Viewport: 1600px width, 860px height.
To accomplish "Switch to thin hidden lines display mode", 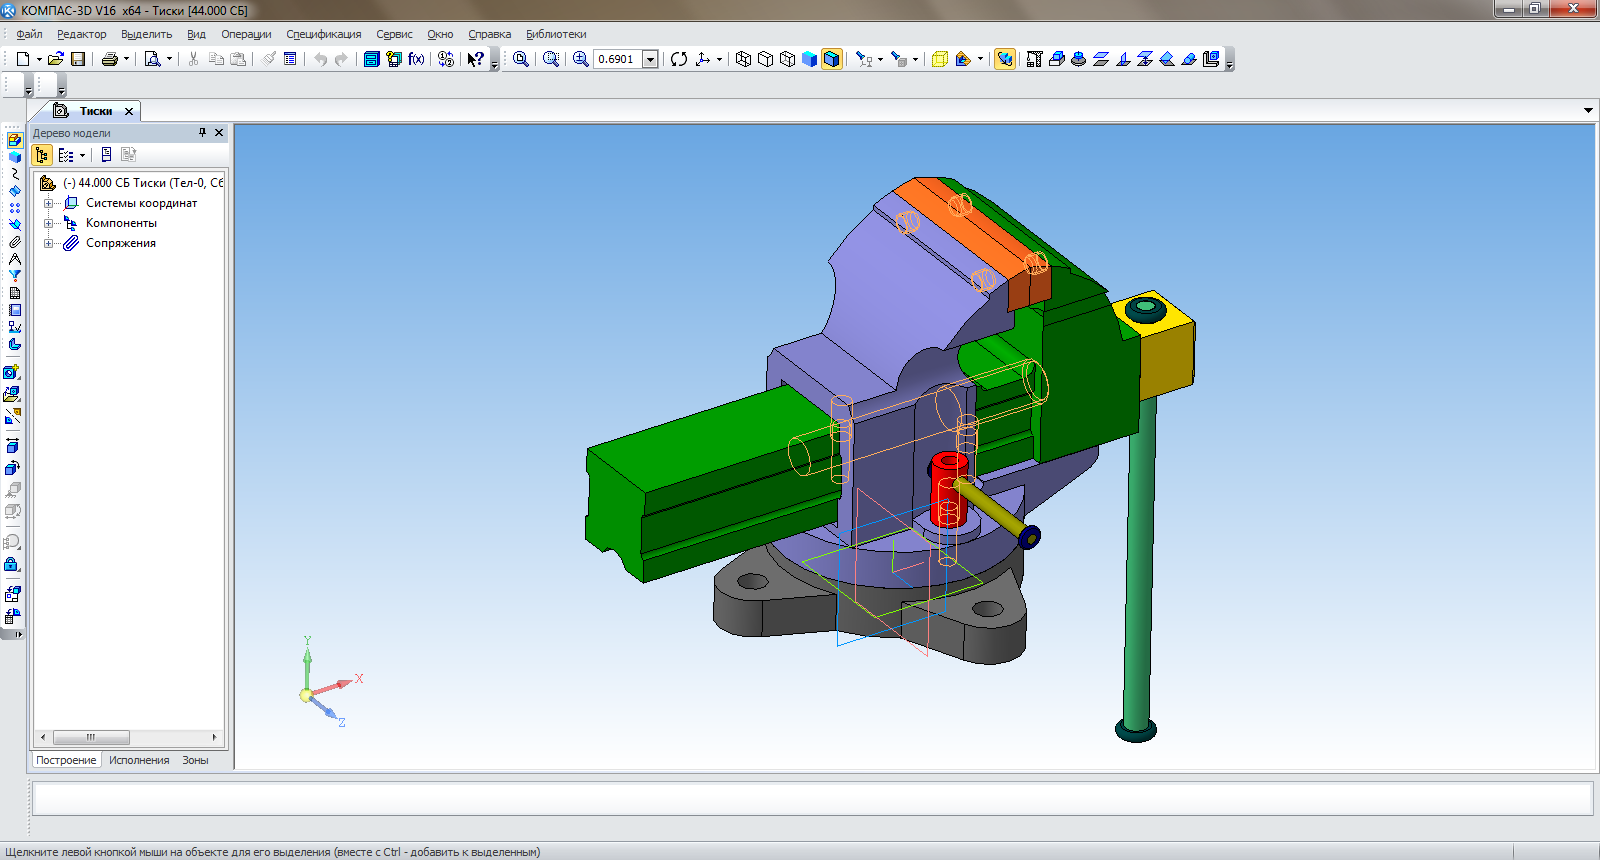I will click(787, 59).
